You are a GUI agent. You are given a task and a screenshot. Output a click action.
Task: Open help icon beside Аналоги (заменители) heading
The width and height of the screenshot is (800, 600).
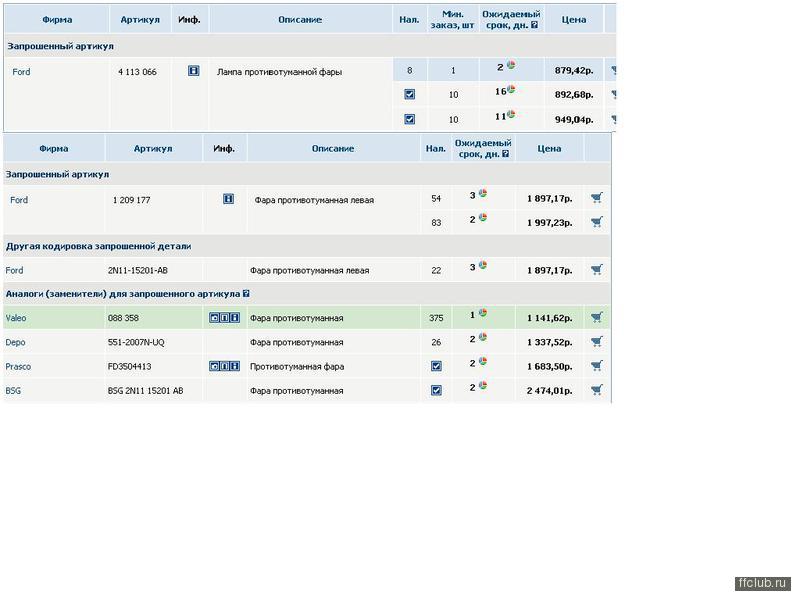pyautogui.click(x=246, y=294)
